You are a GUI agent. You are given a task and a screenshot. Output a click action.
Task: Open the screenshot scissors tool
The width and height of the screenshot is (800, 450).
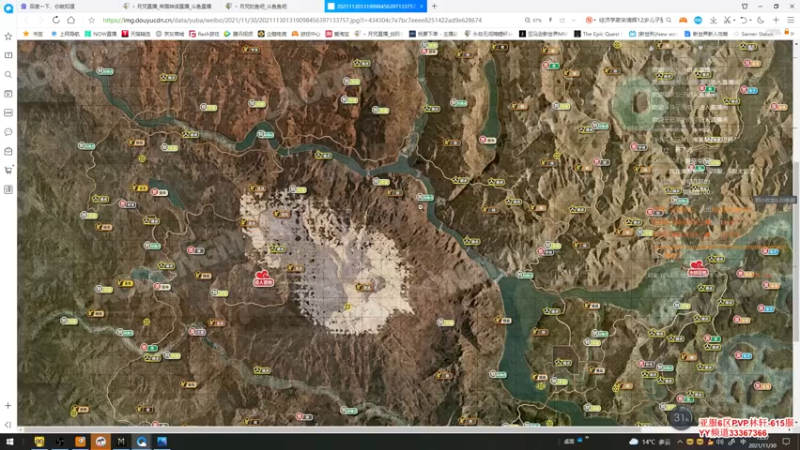[727, 20]
